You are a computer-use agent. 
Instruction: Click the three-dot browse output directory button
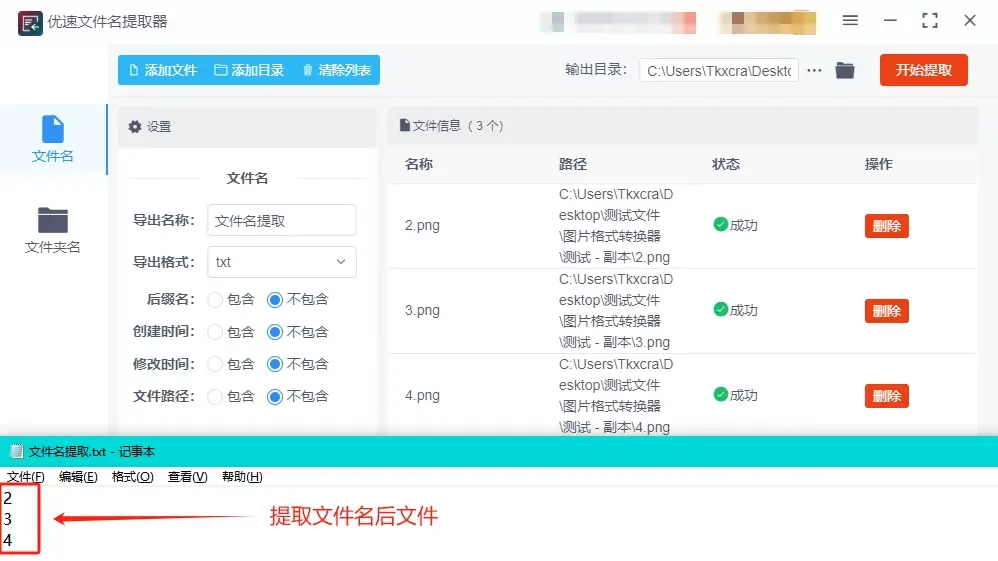click(x=814, y=70)
